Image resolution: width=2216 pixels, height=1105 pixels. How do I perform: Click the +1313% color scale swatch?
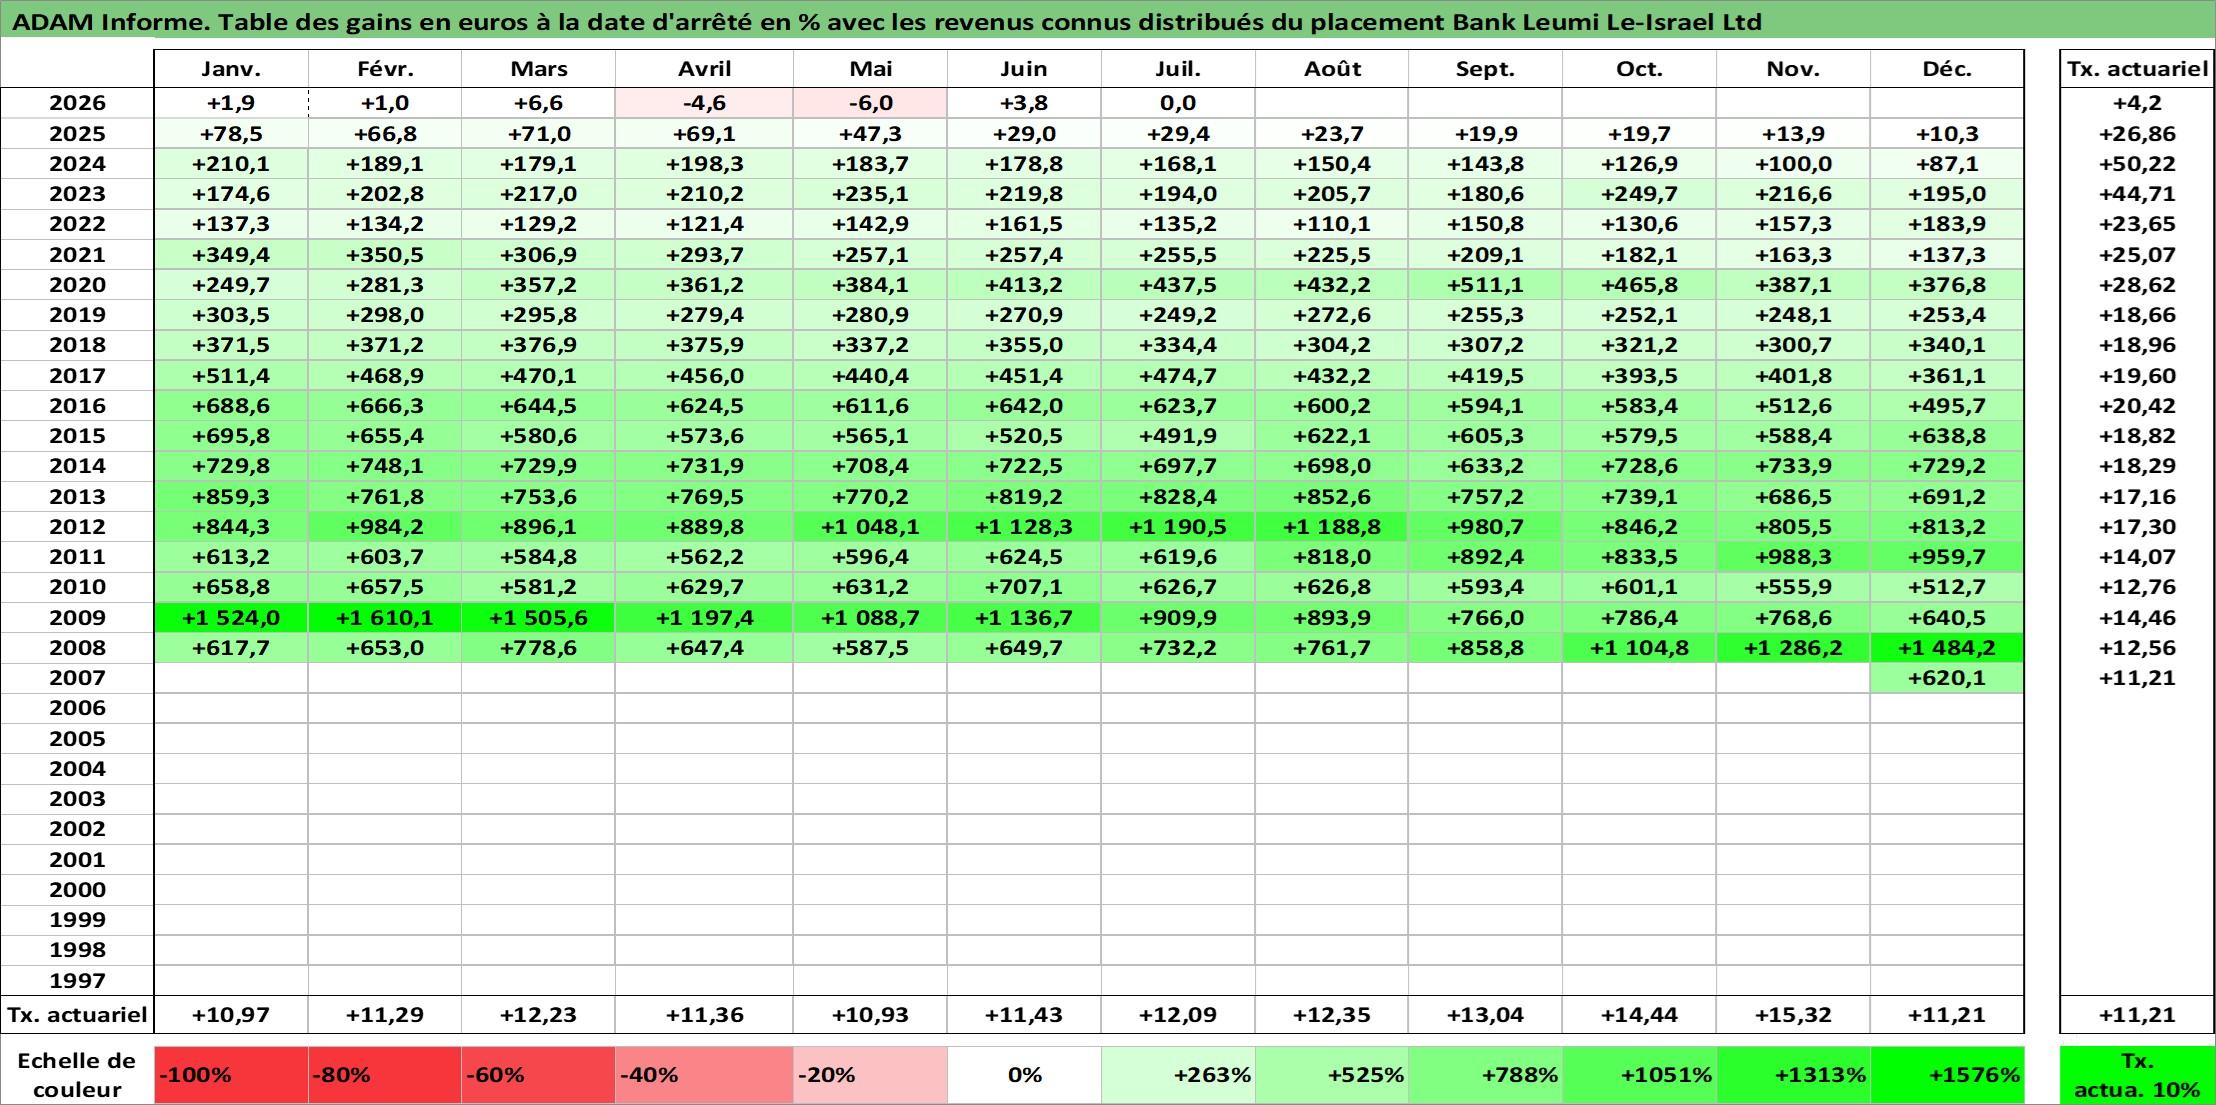[x=1793, y=1075]
